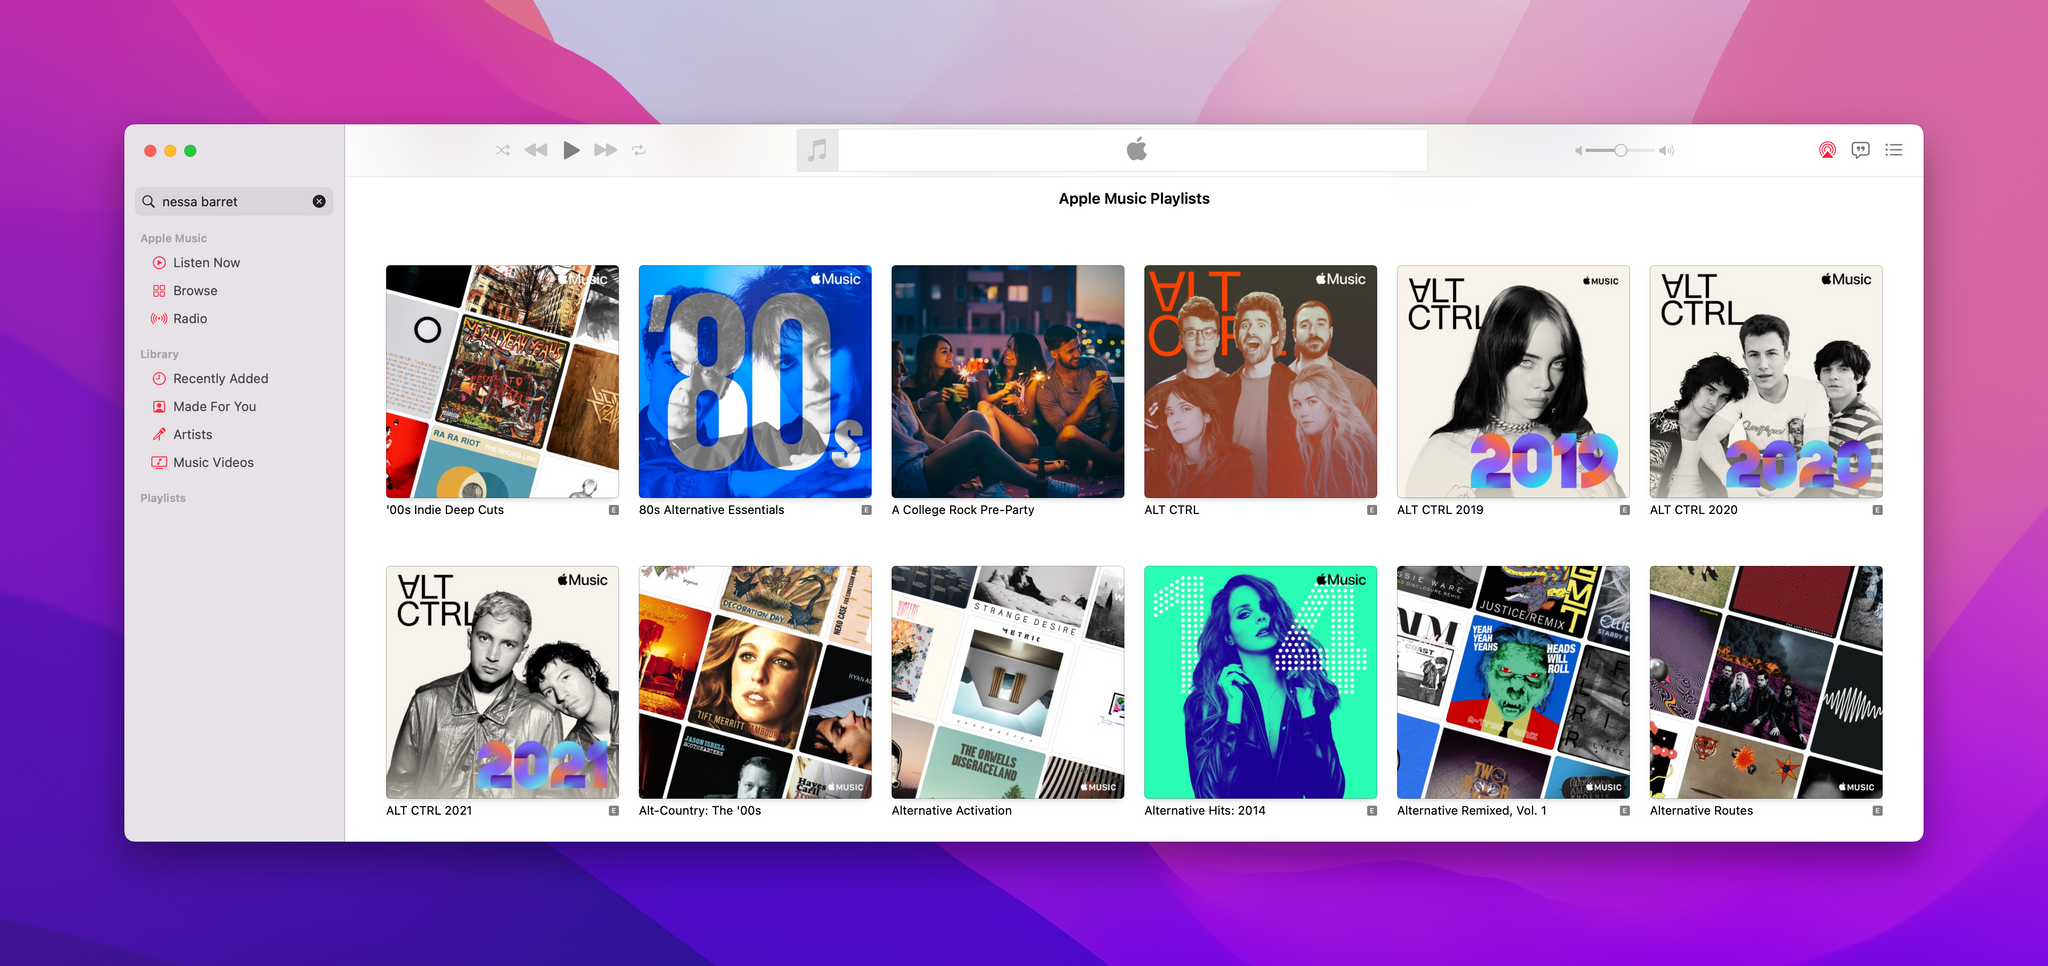Screen dimensions: 2048x966
Task: Open Alternative Activation playlist cover
Action: [1008, 682]
